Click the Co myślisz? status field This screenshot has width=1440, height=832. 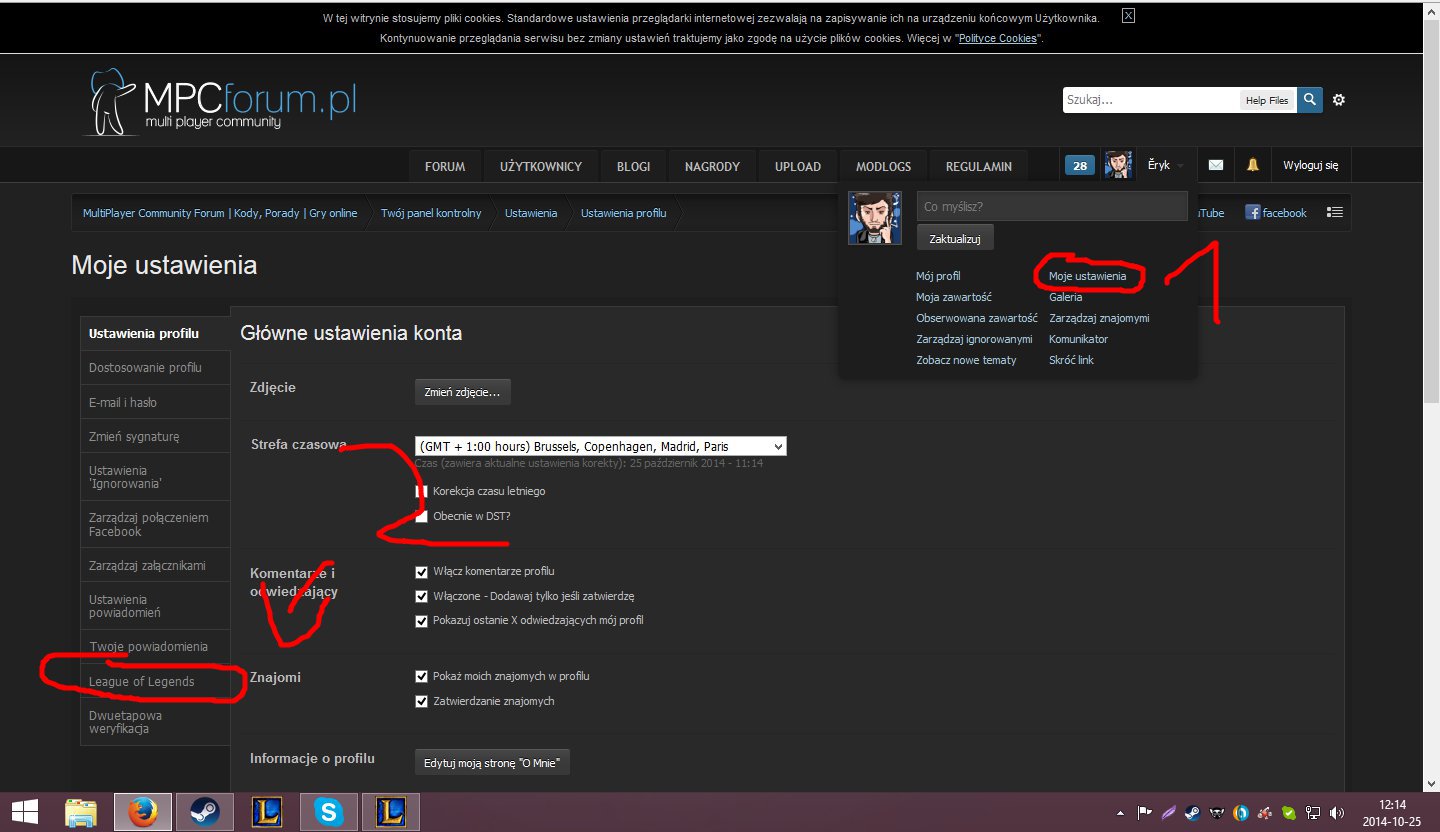[x=1052, y=206]
